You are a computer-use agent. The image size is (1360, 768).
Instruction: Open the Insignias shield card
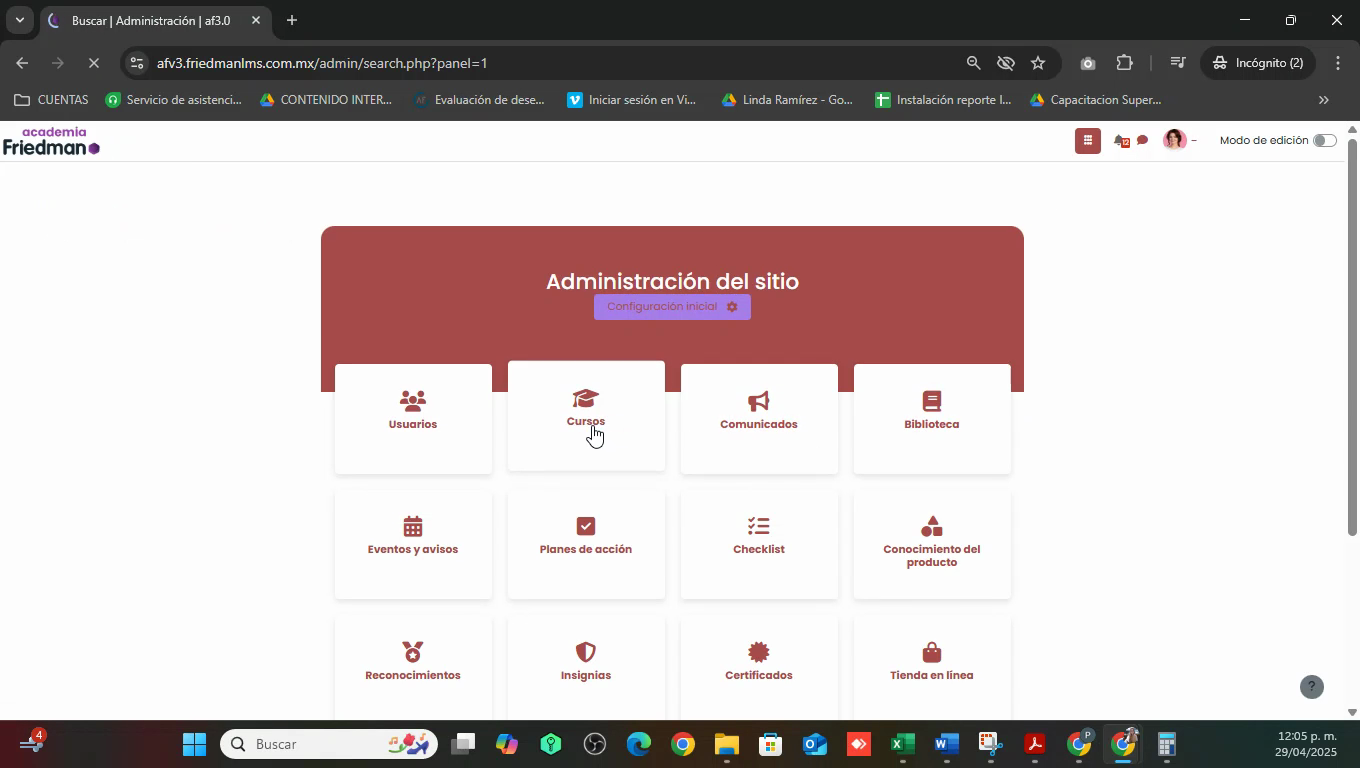586,667
